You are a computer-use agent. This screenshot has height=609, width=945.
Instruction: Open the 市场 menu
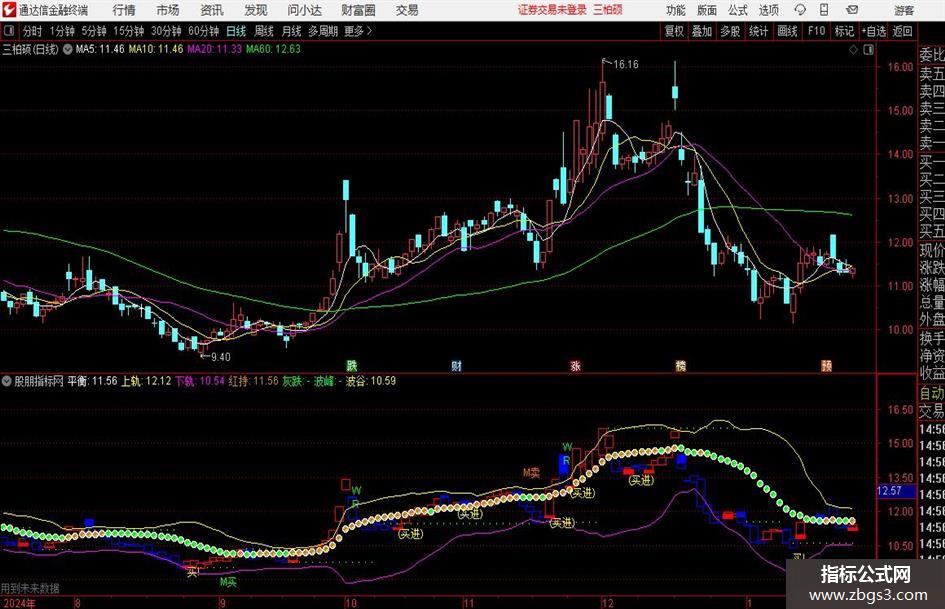pos(168,10)
